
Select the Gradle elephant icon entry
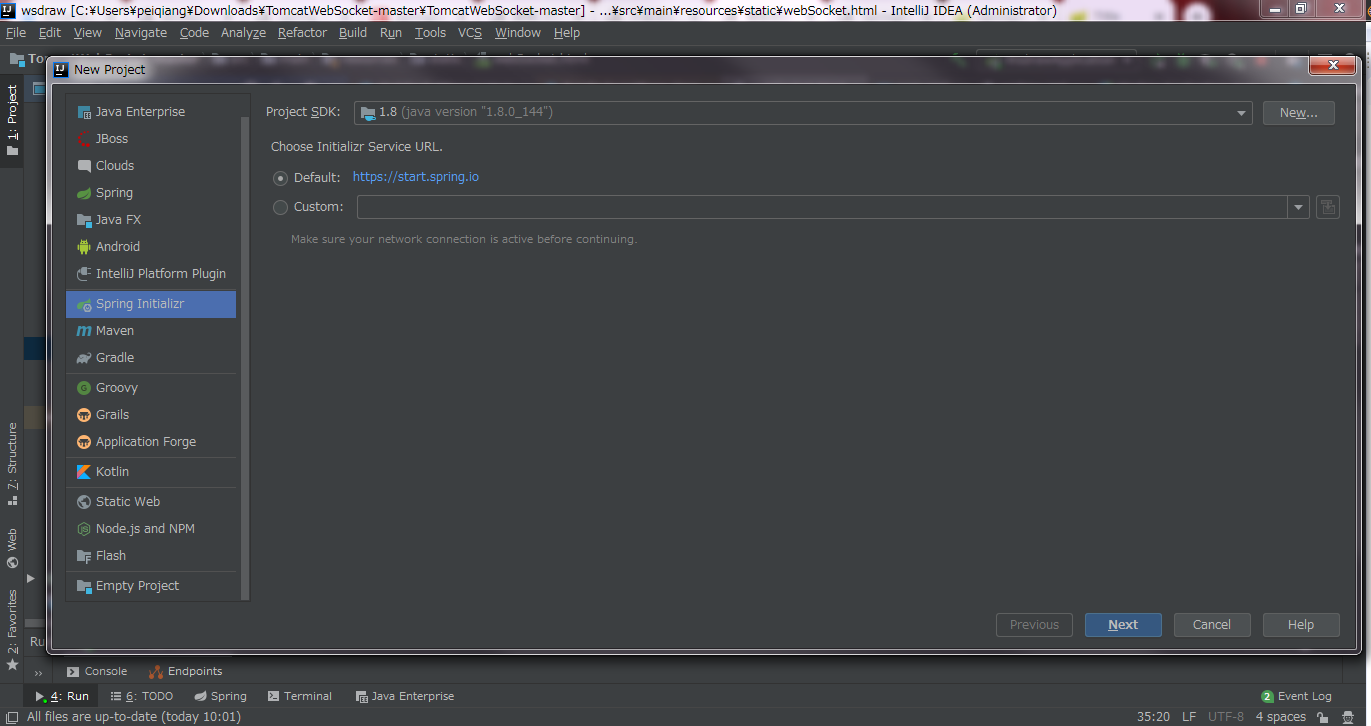tap(84, 358)
